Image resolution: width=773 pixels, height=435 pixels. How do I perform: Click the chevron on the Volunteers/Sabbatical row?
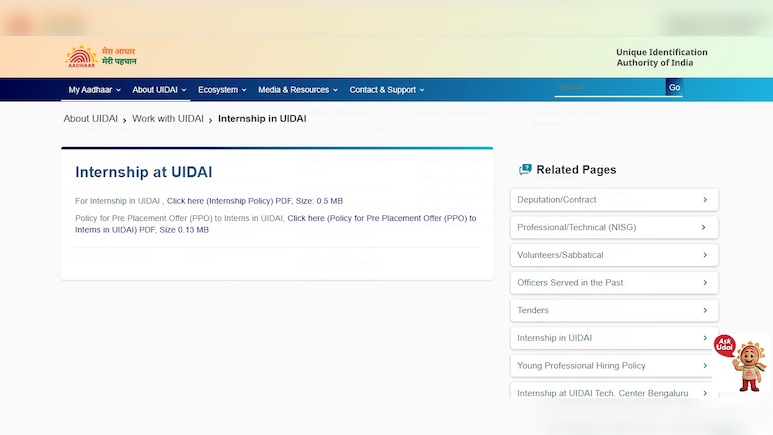click(x=705, y=255)
